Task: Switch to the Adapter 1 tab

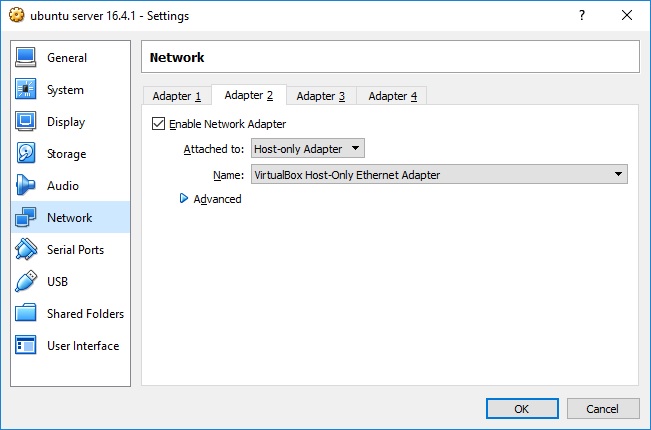Action: tap(176, 96)
